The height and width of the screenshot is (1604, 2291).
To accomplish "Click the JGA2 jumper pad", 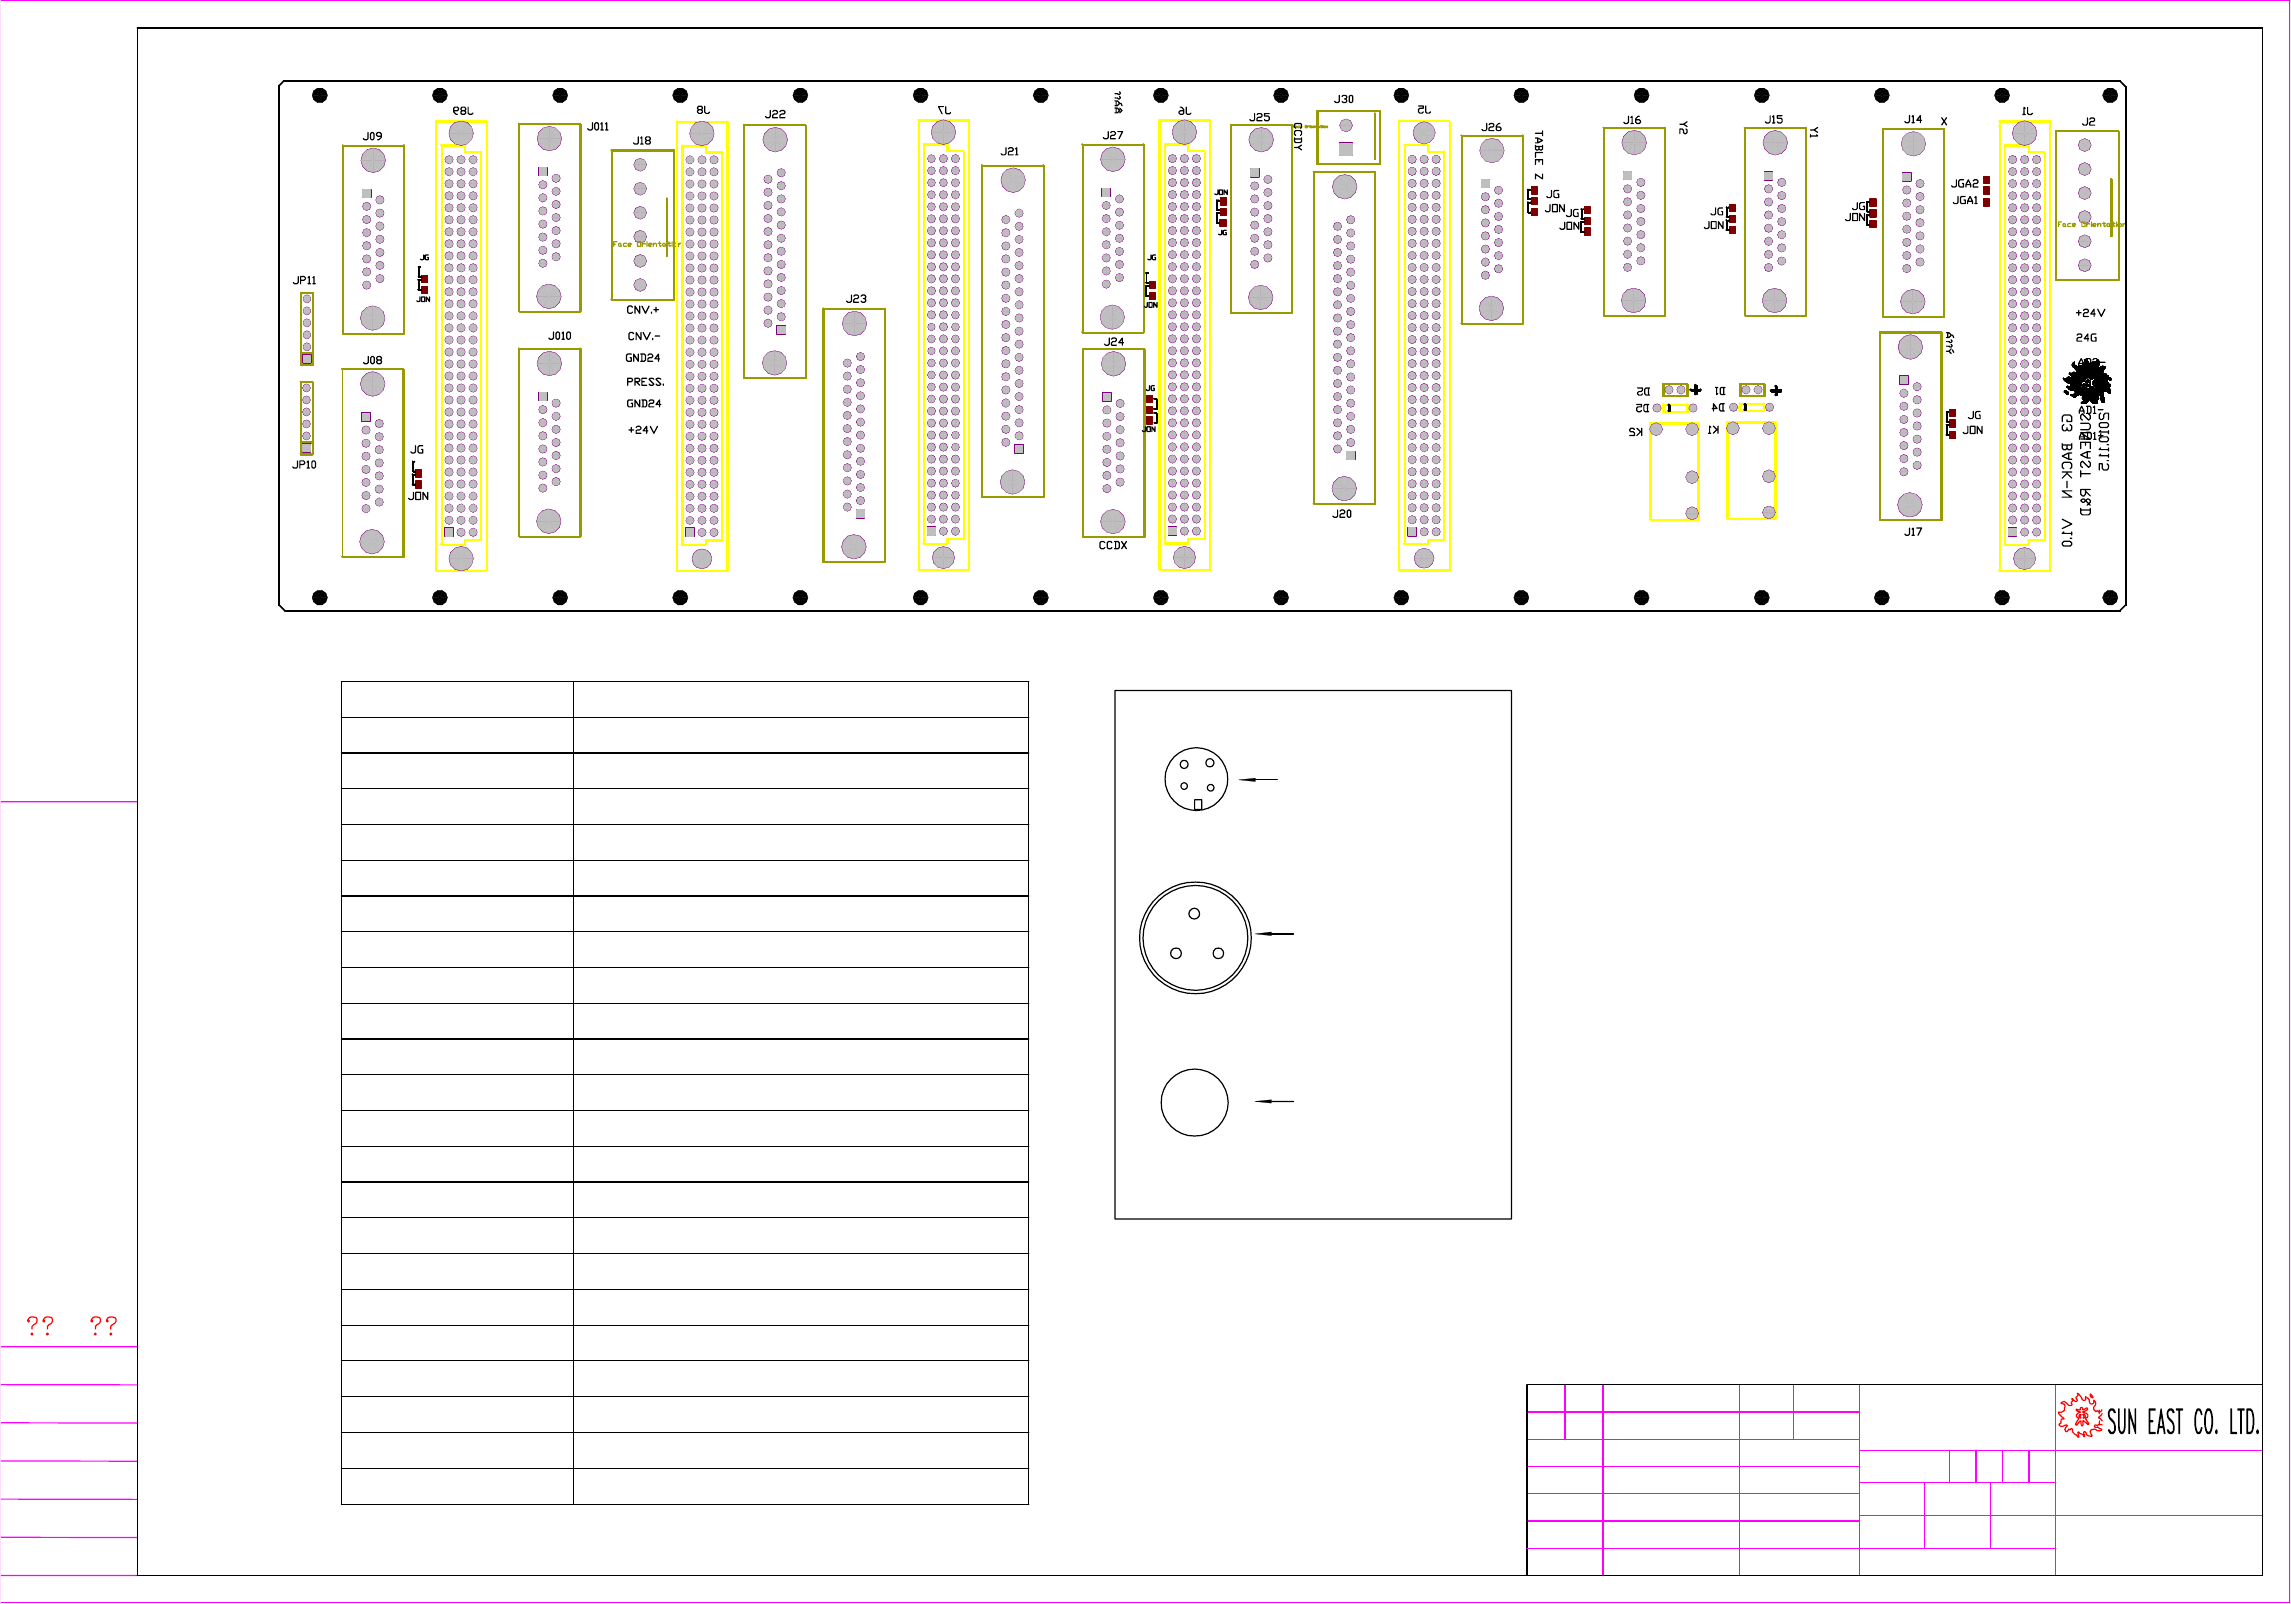I will click(1986, 182).
